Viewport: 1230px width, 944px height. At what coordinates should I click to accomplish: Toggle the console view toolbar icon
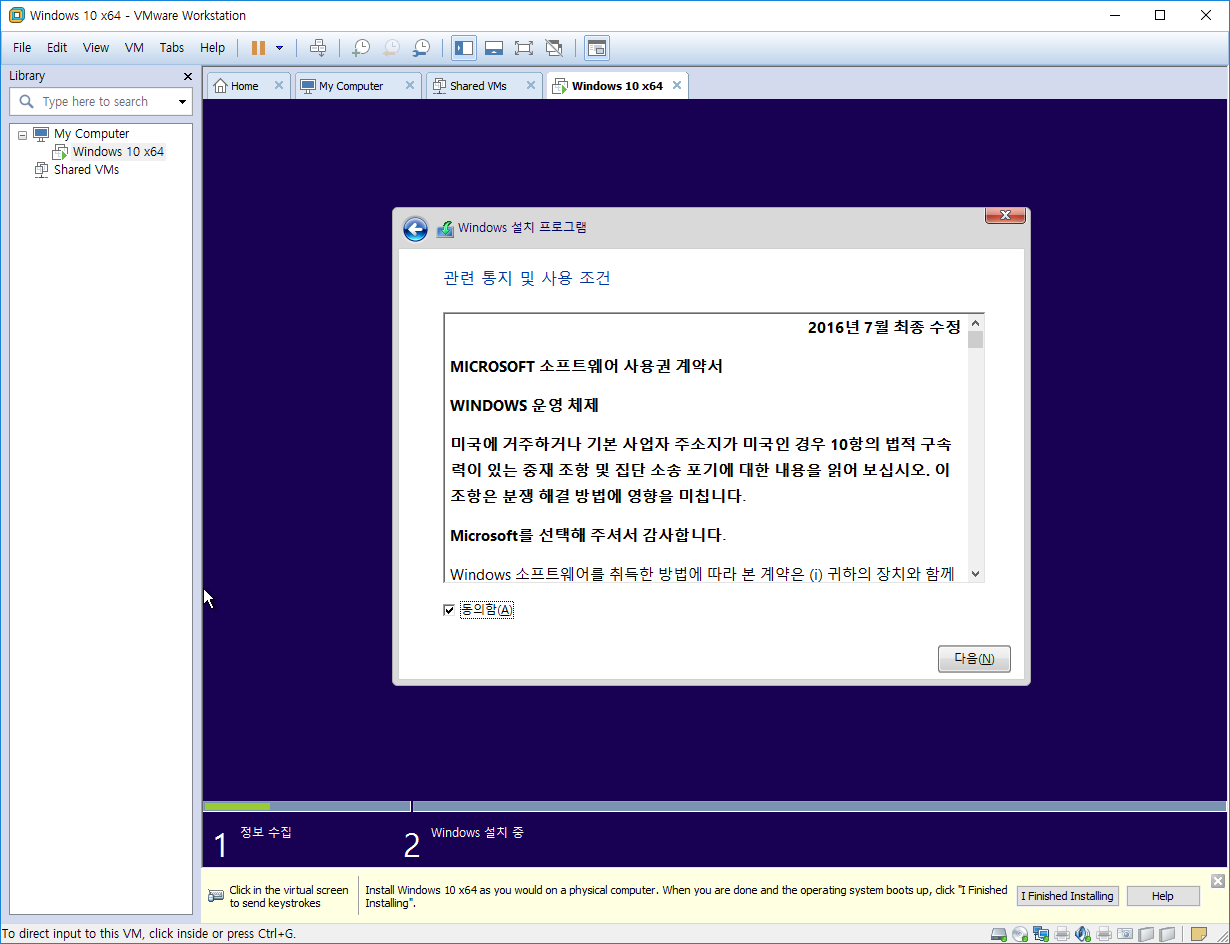coord(597,47)
